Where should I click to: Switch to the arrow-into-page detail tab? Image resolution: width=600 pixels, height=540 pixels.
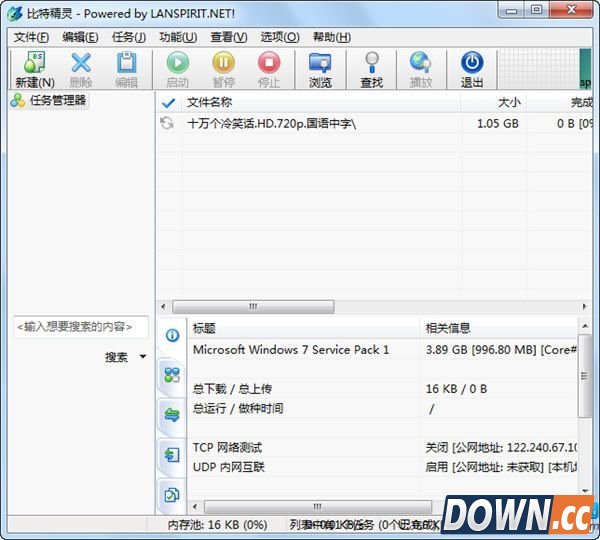point(172,455)
